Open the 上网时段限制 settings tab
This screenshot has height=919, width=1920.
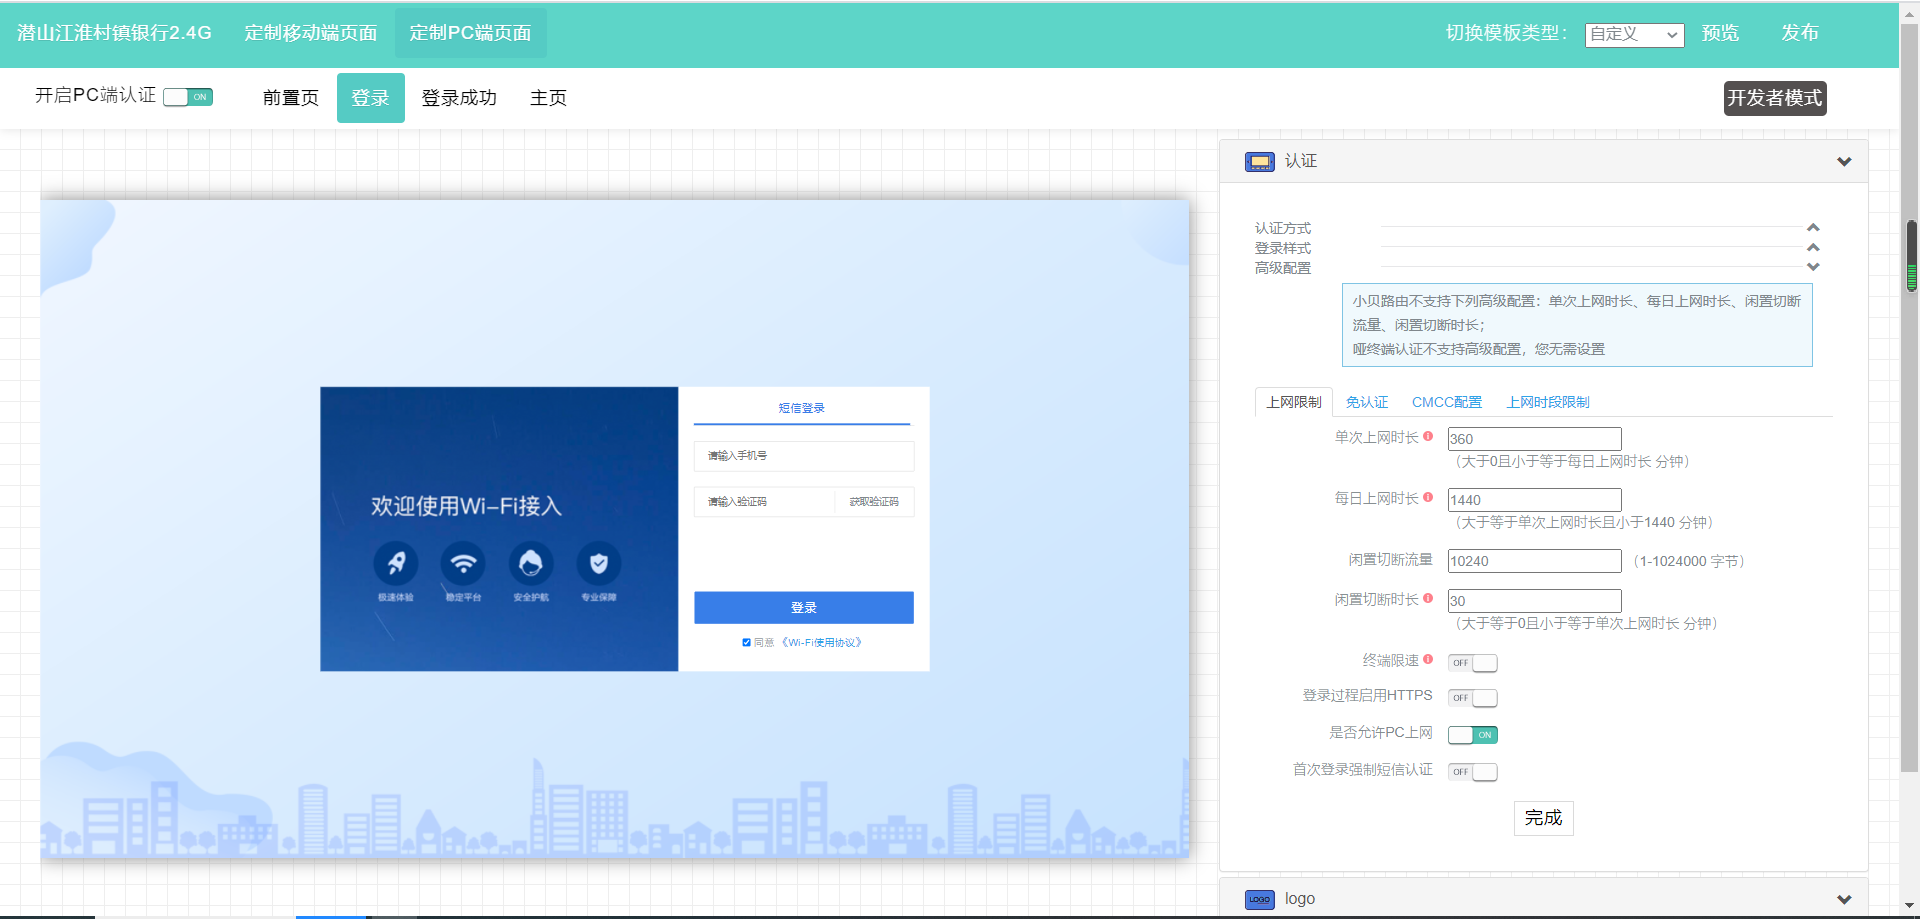click(x=1548, y=402)
